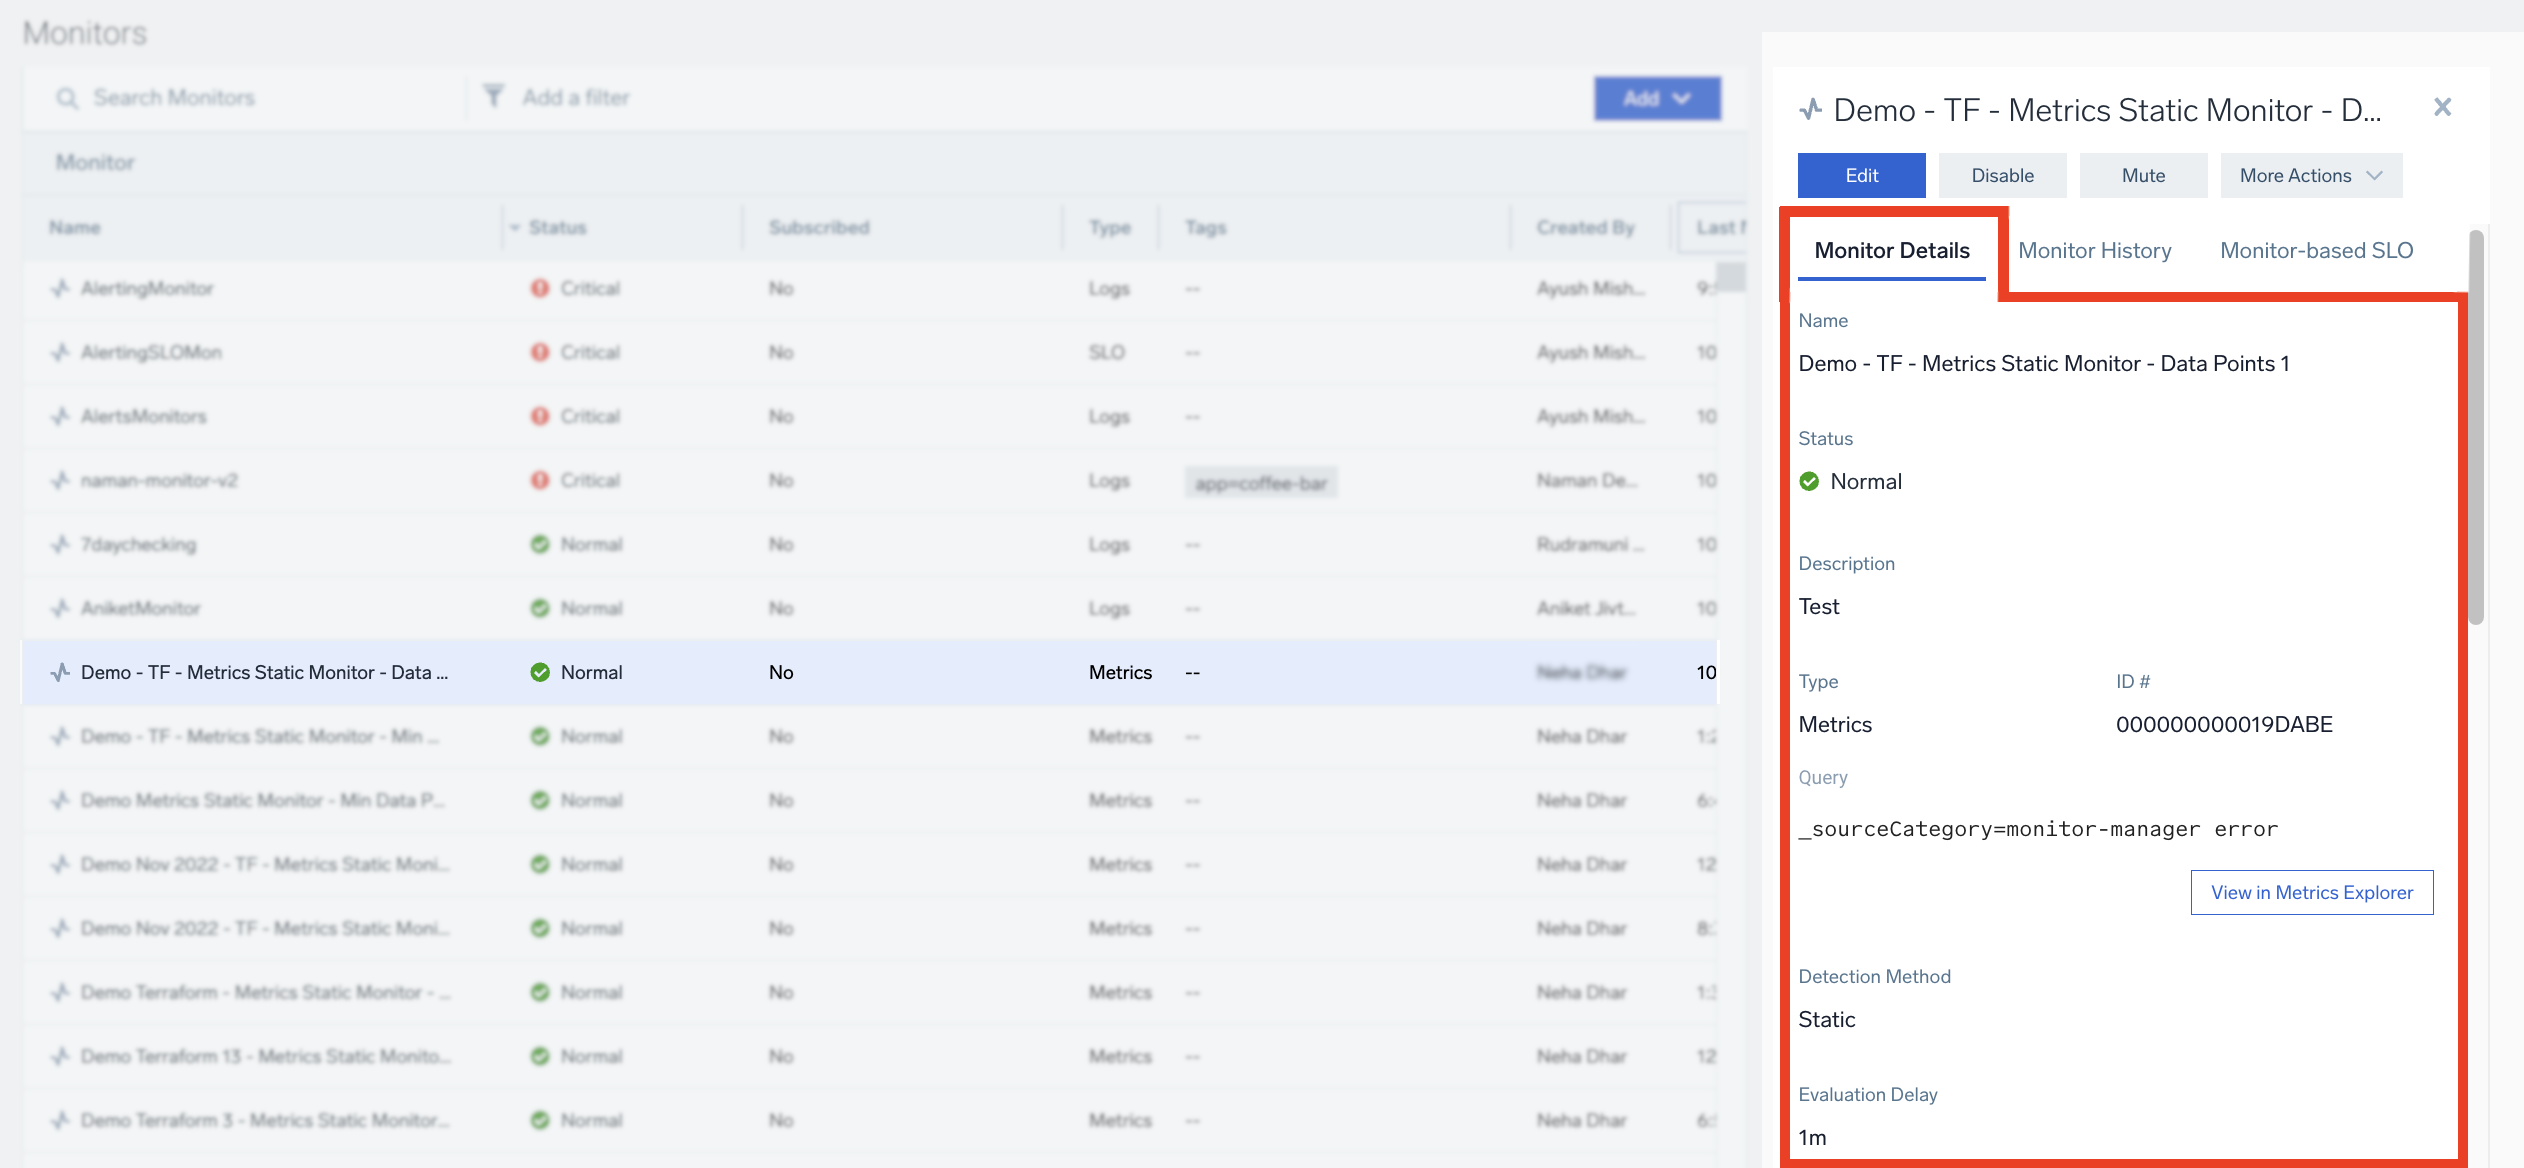The image size is (2524, 1168).
Task: Click the monitor pulse icon beside AlertingMonitor
Action: (x=61, y=288)
